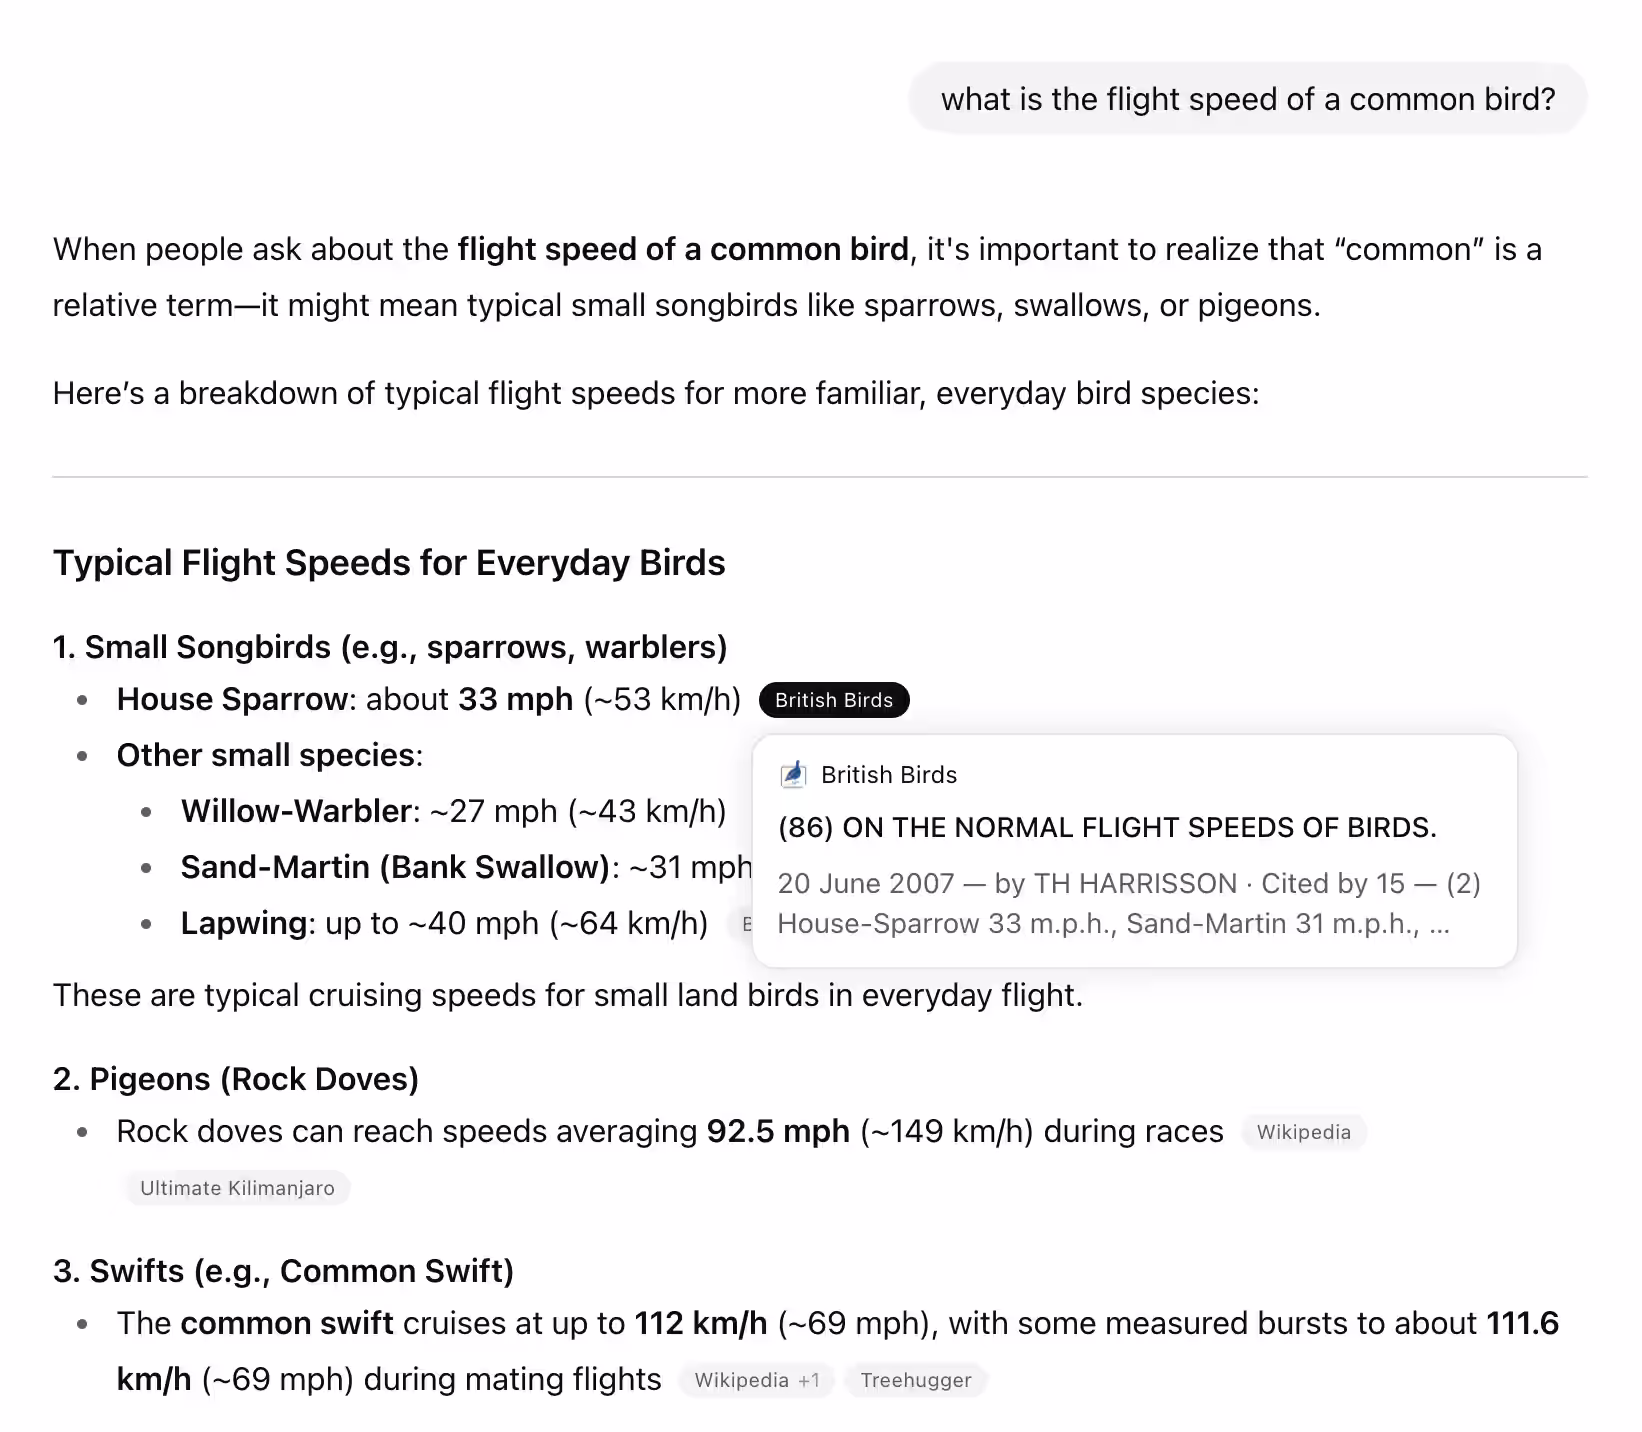Viewport: 1642px width, 1432px height.
Task: Click the Pigeons (Rock Doves) heading
Action: [x=236, y=1079]
